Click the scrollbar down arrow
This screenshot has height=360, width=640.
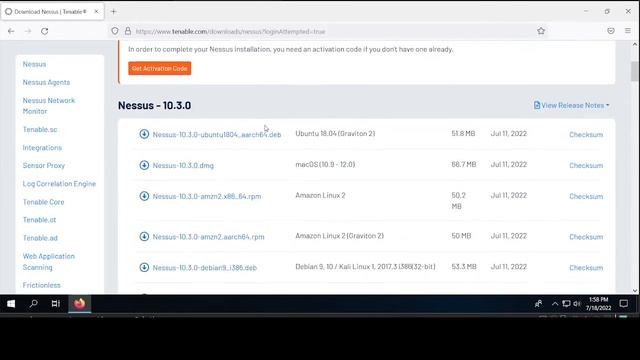pyautogui.click(x=635, y=290)
